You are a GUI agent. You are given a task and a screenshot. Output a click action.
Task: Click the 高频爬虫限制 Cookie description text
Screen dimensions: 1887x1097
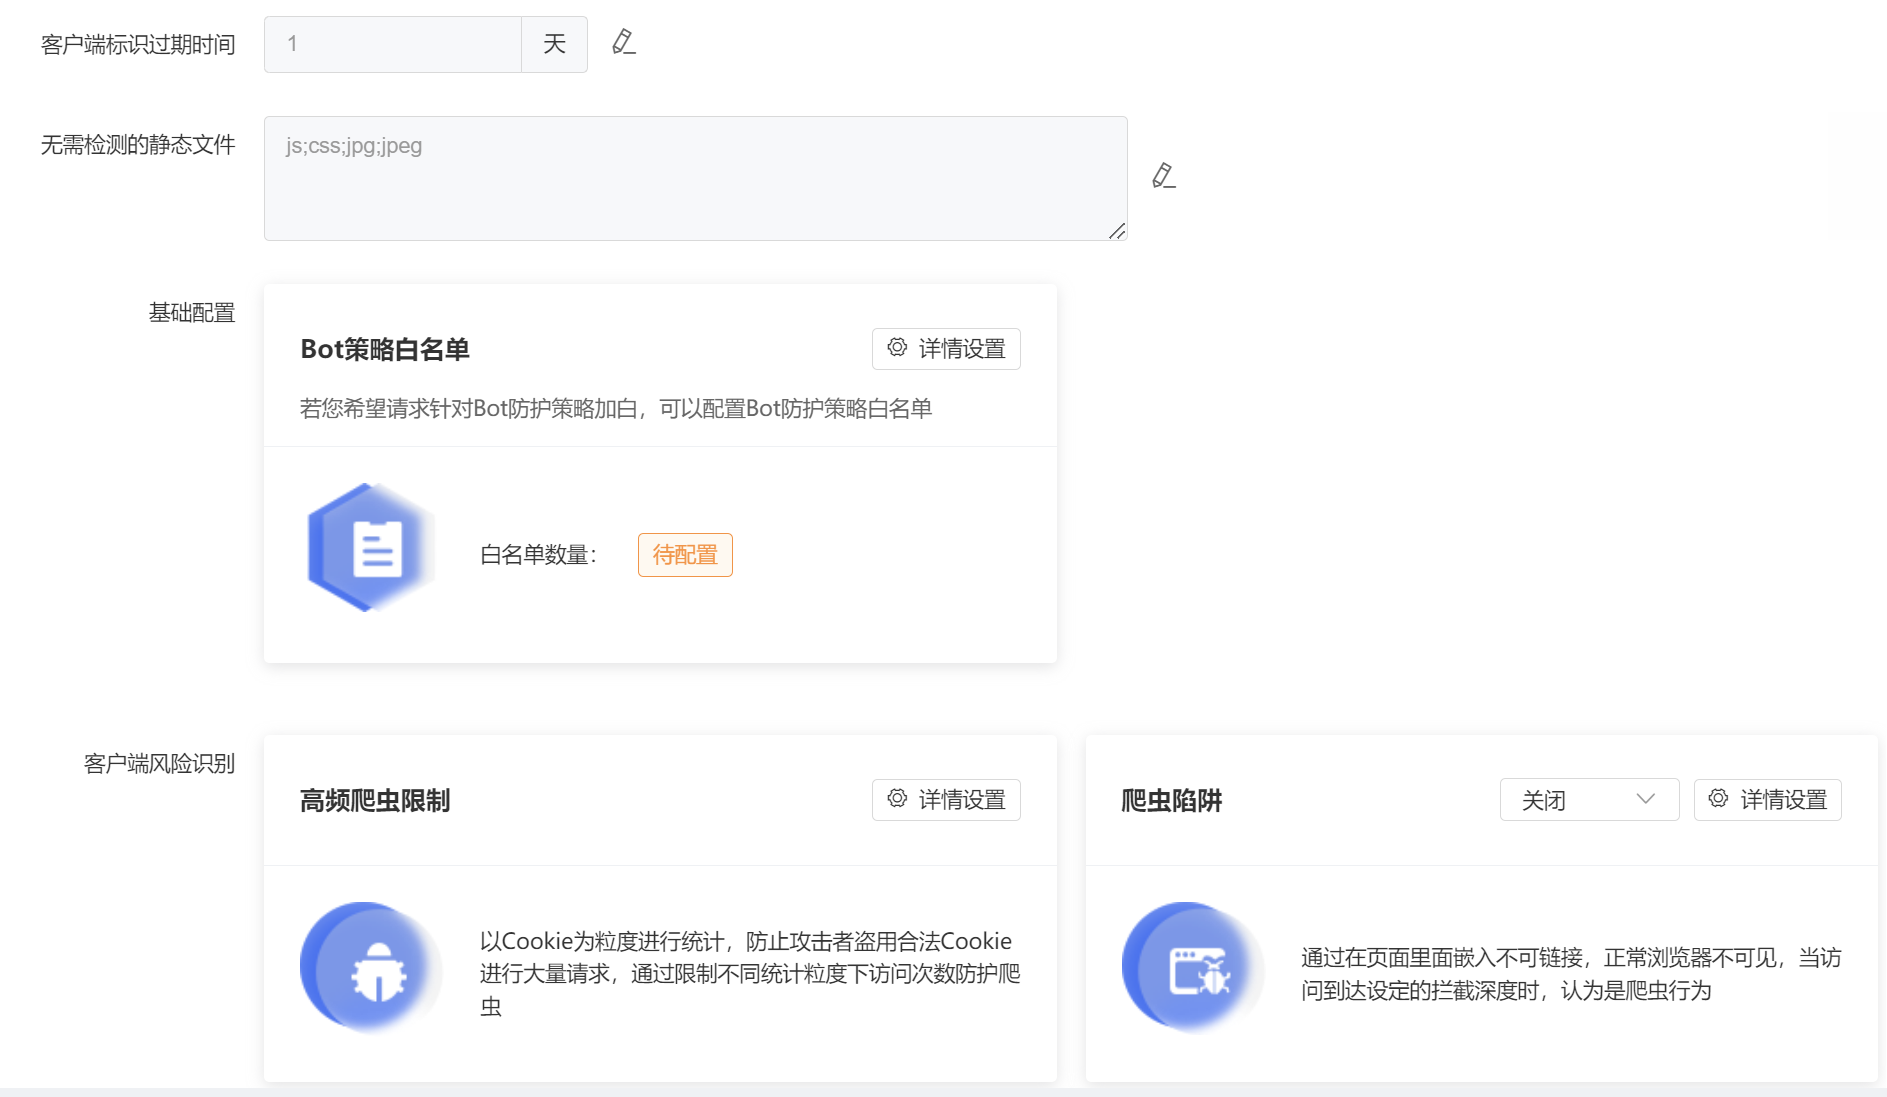(x=749, y=973)
